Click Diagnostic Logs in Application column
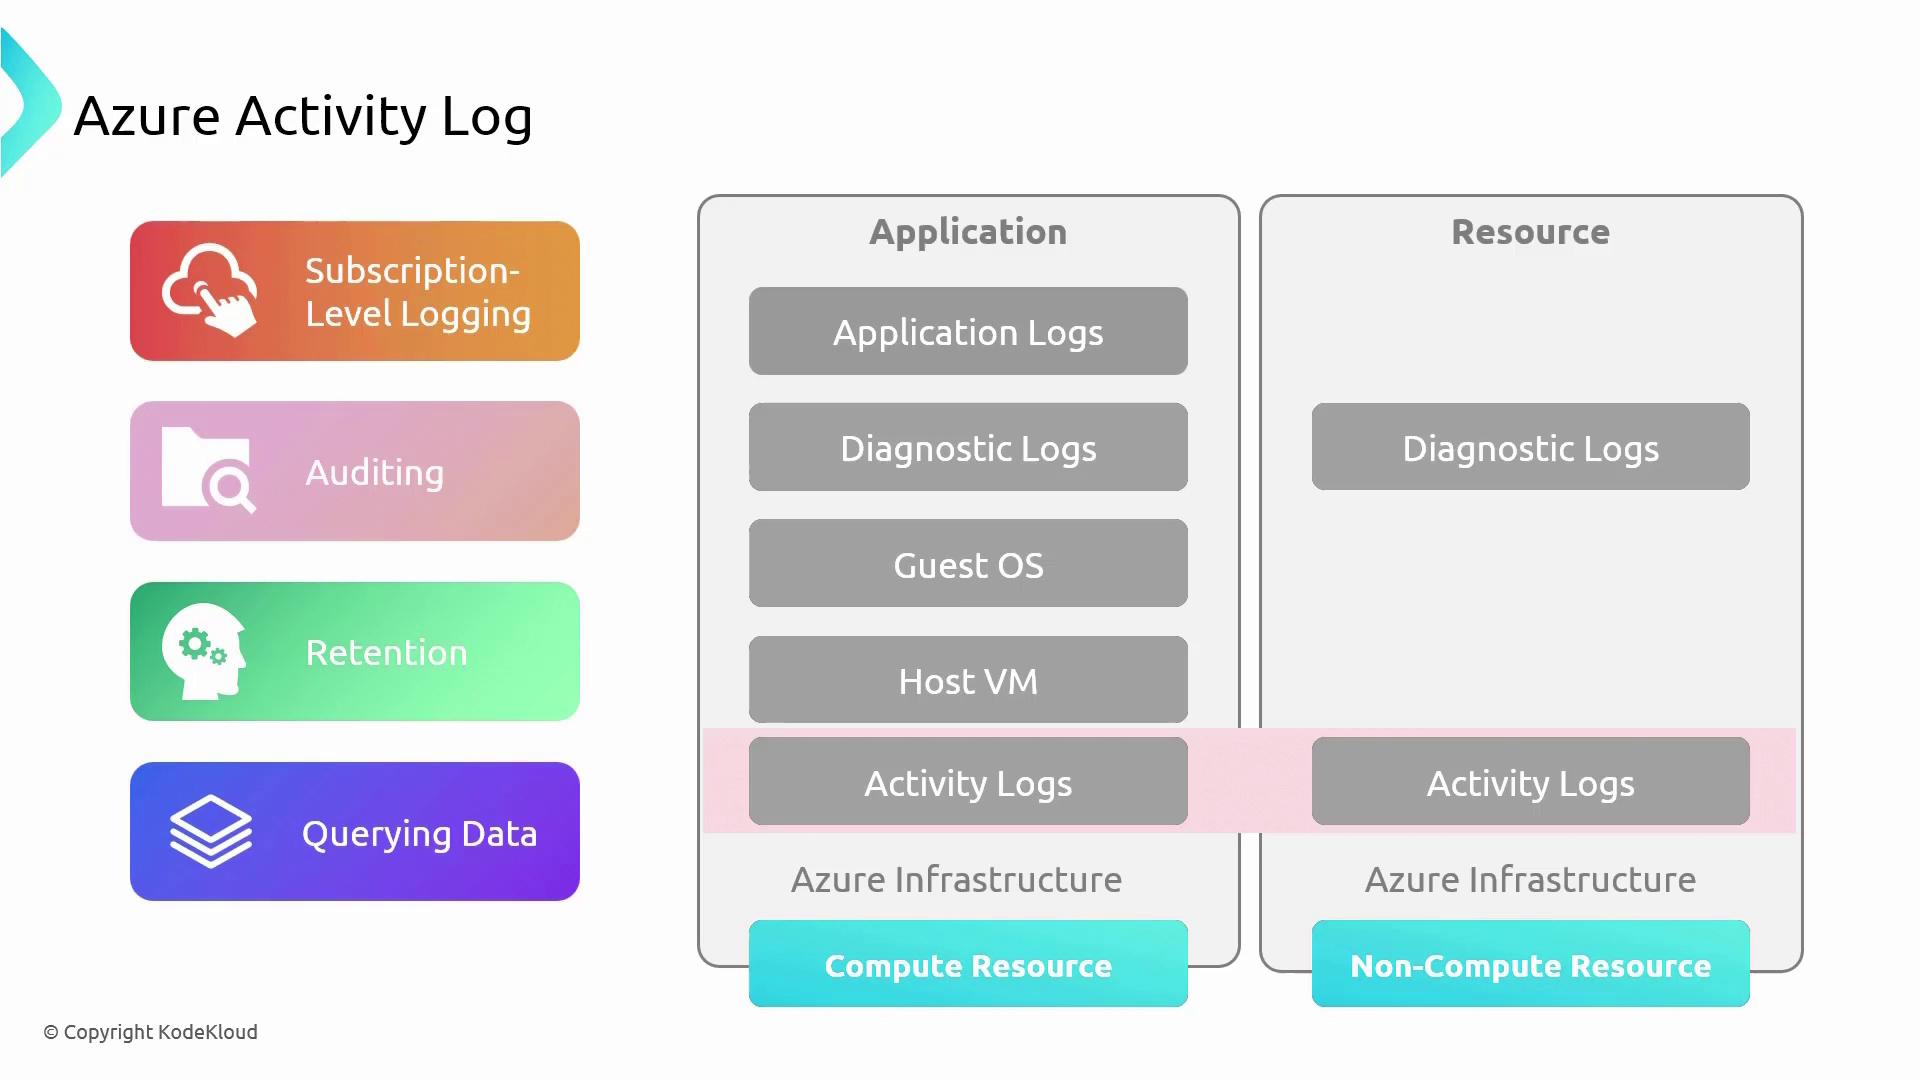Image resolution: width=1920 pixels, height=1080 pixels. [968, 448]
